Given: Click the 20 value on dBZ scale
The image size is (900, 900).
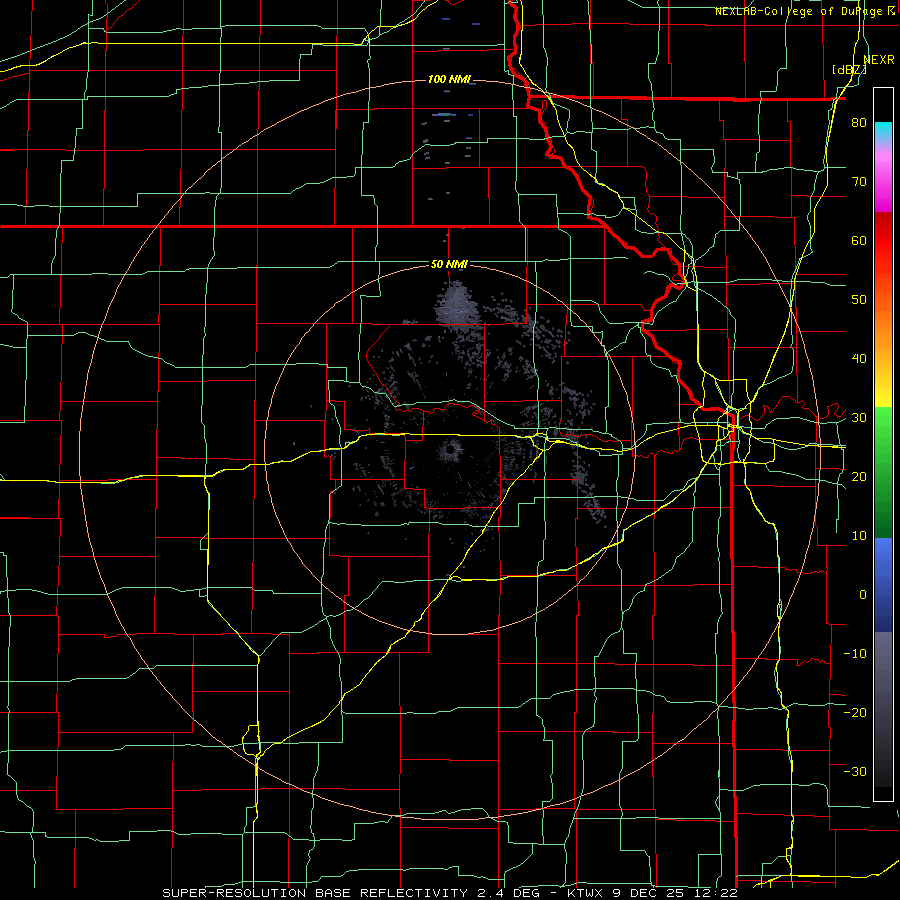Looking at the screenshot, I should (x=859, y=477).
